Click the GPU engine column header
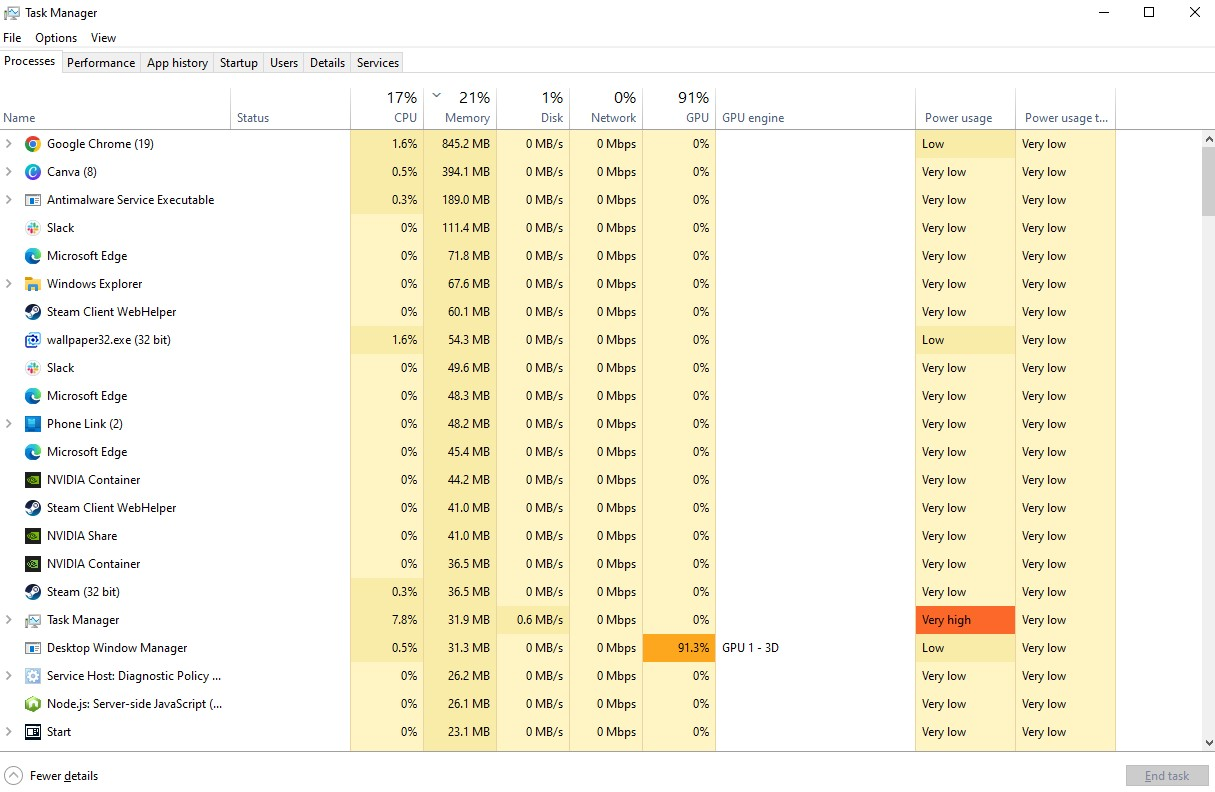This screenshot has height=792, width=1215. pos(815,108)
